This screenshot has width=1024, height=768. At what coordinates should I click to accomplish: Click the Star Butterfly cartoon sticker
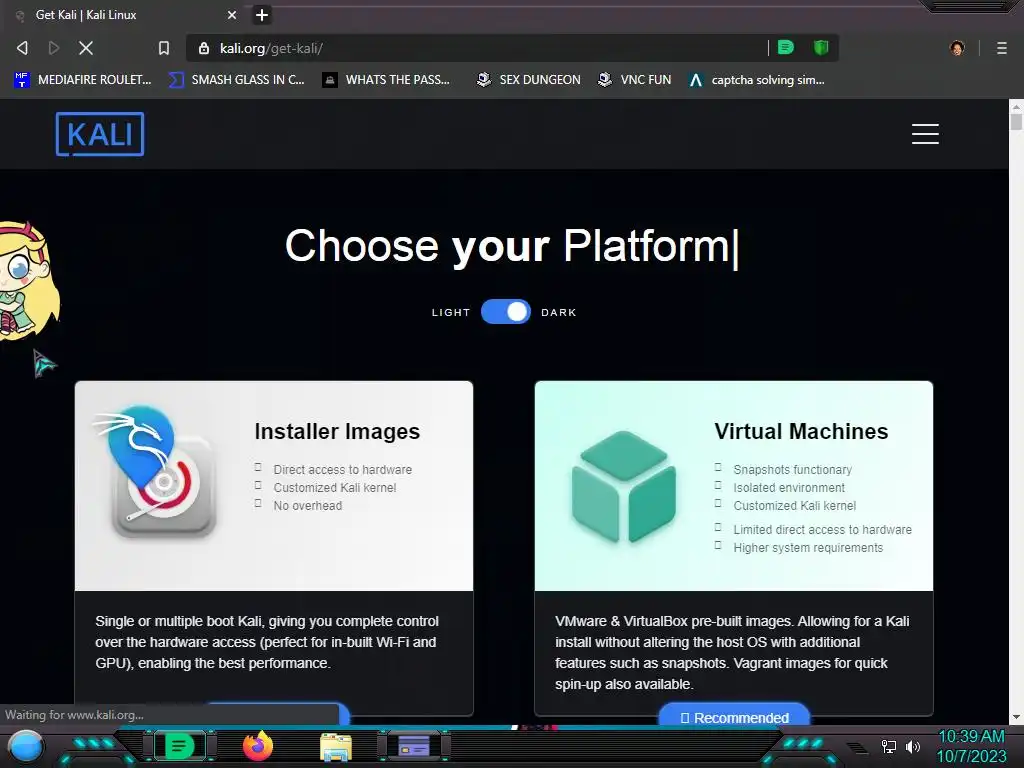(x=28, y=281)
